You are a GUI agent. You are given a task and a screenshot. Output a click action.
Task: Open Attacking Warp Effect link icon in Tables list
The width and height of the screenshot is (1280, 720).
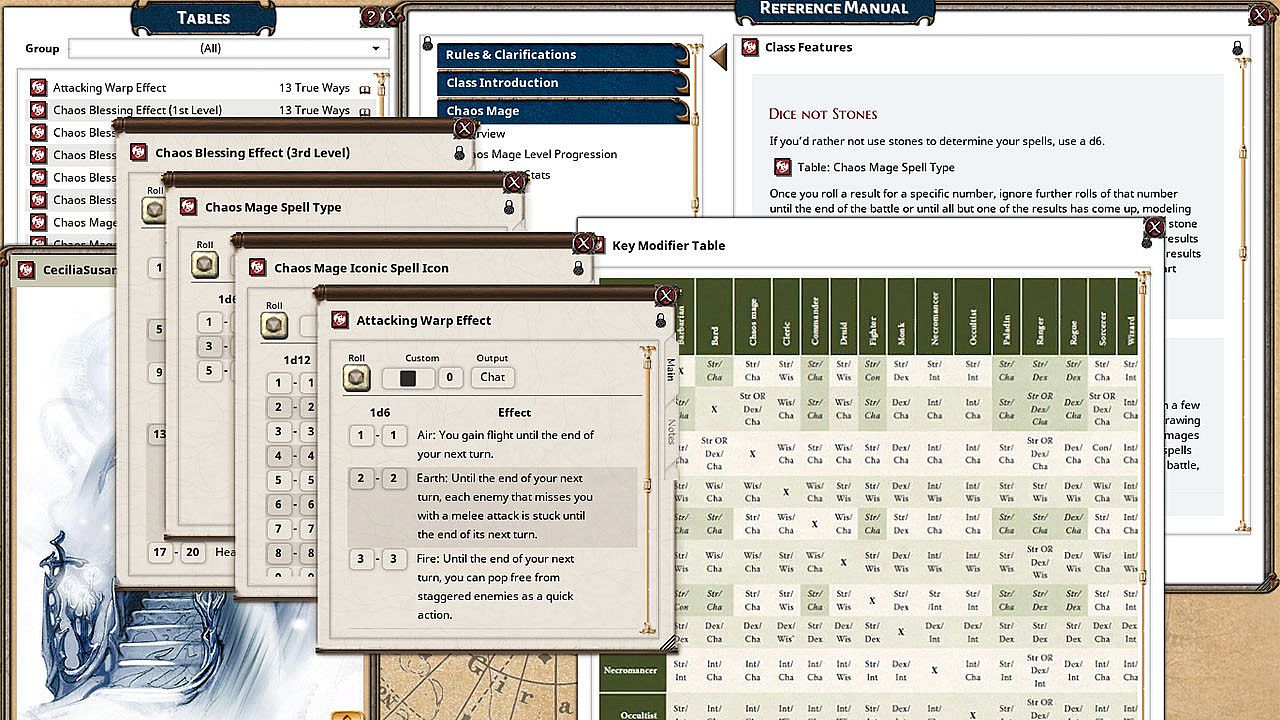(x=39, y=88)
